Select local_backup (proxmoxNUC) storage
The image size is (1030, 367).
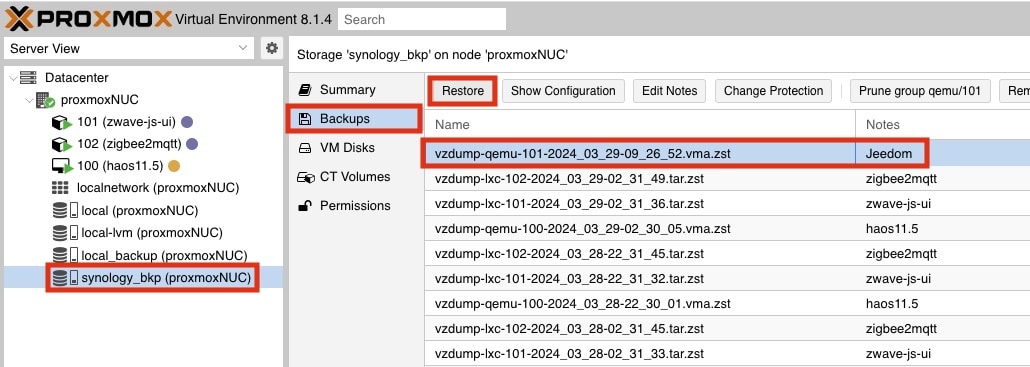point(164,255)
